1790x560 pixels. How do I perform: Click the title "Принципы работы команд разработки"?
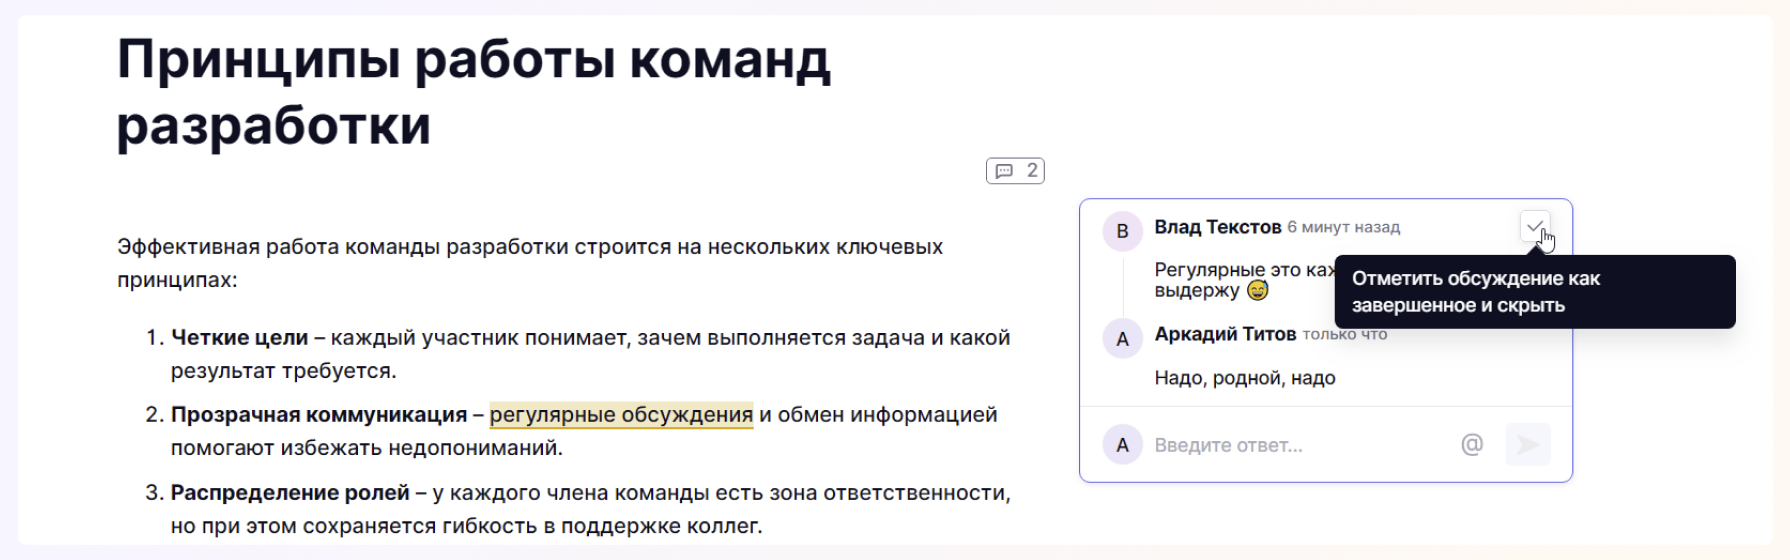(x=473, y=92)
